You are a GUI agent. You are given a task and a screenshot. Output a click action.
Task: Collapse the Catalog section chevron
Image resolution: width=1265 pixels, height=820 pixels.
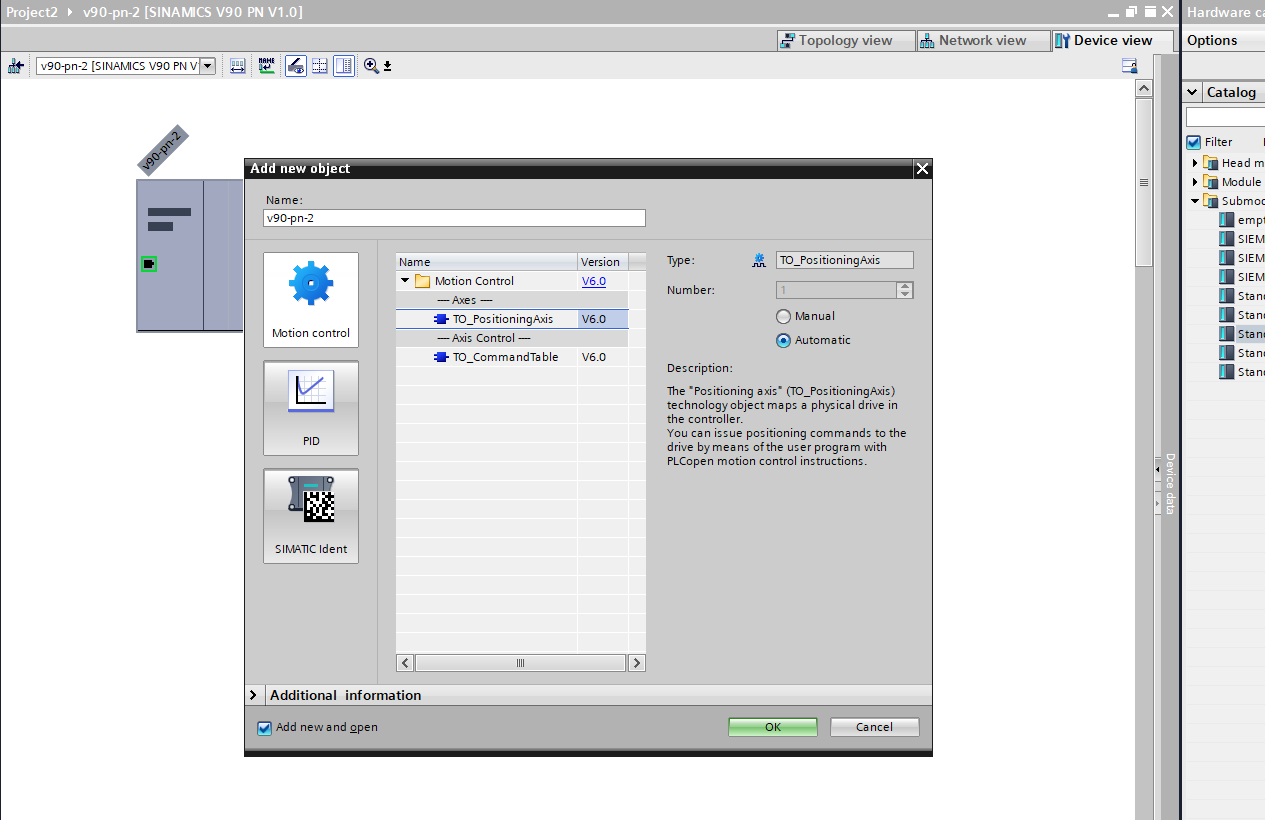(x=1192, y=92)
